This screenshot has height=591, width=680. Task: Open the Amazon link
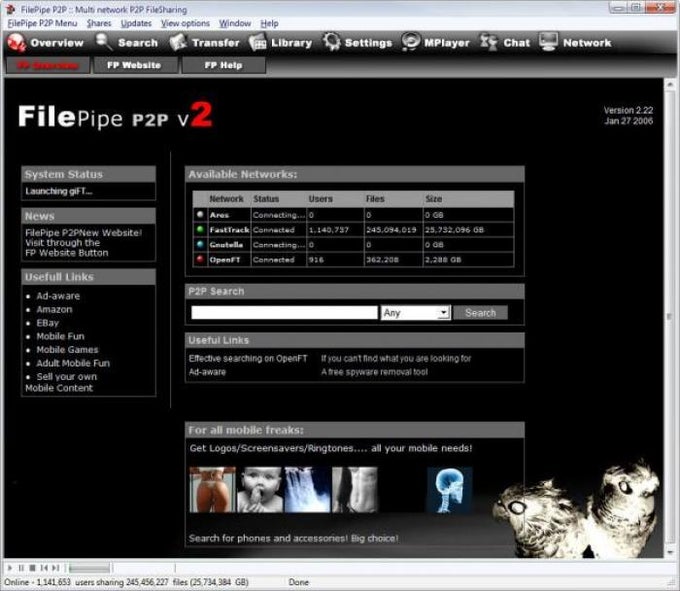(54, 309)
